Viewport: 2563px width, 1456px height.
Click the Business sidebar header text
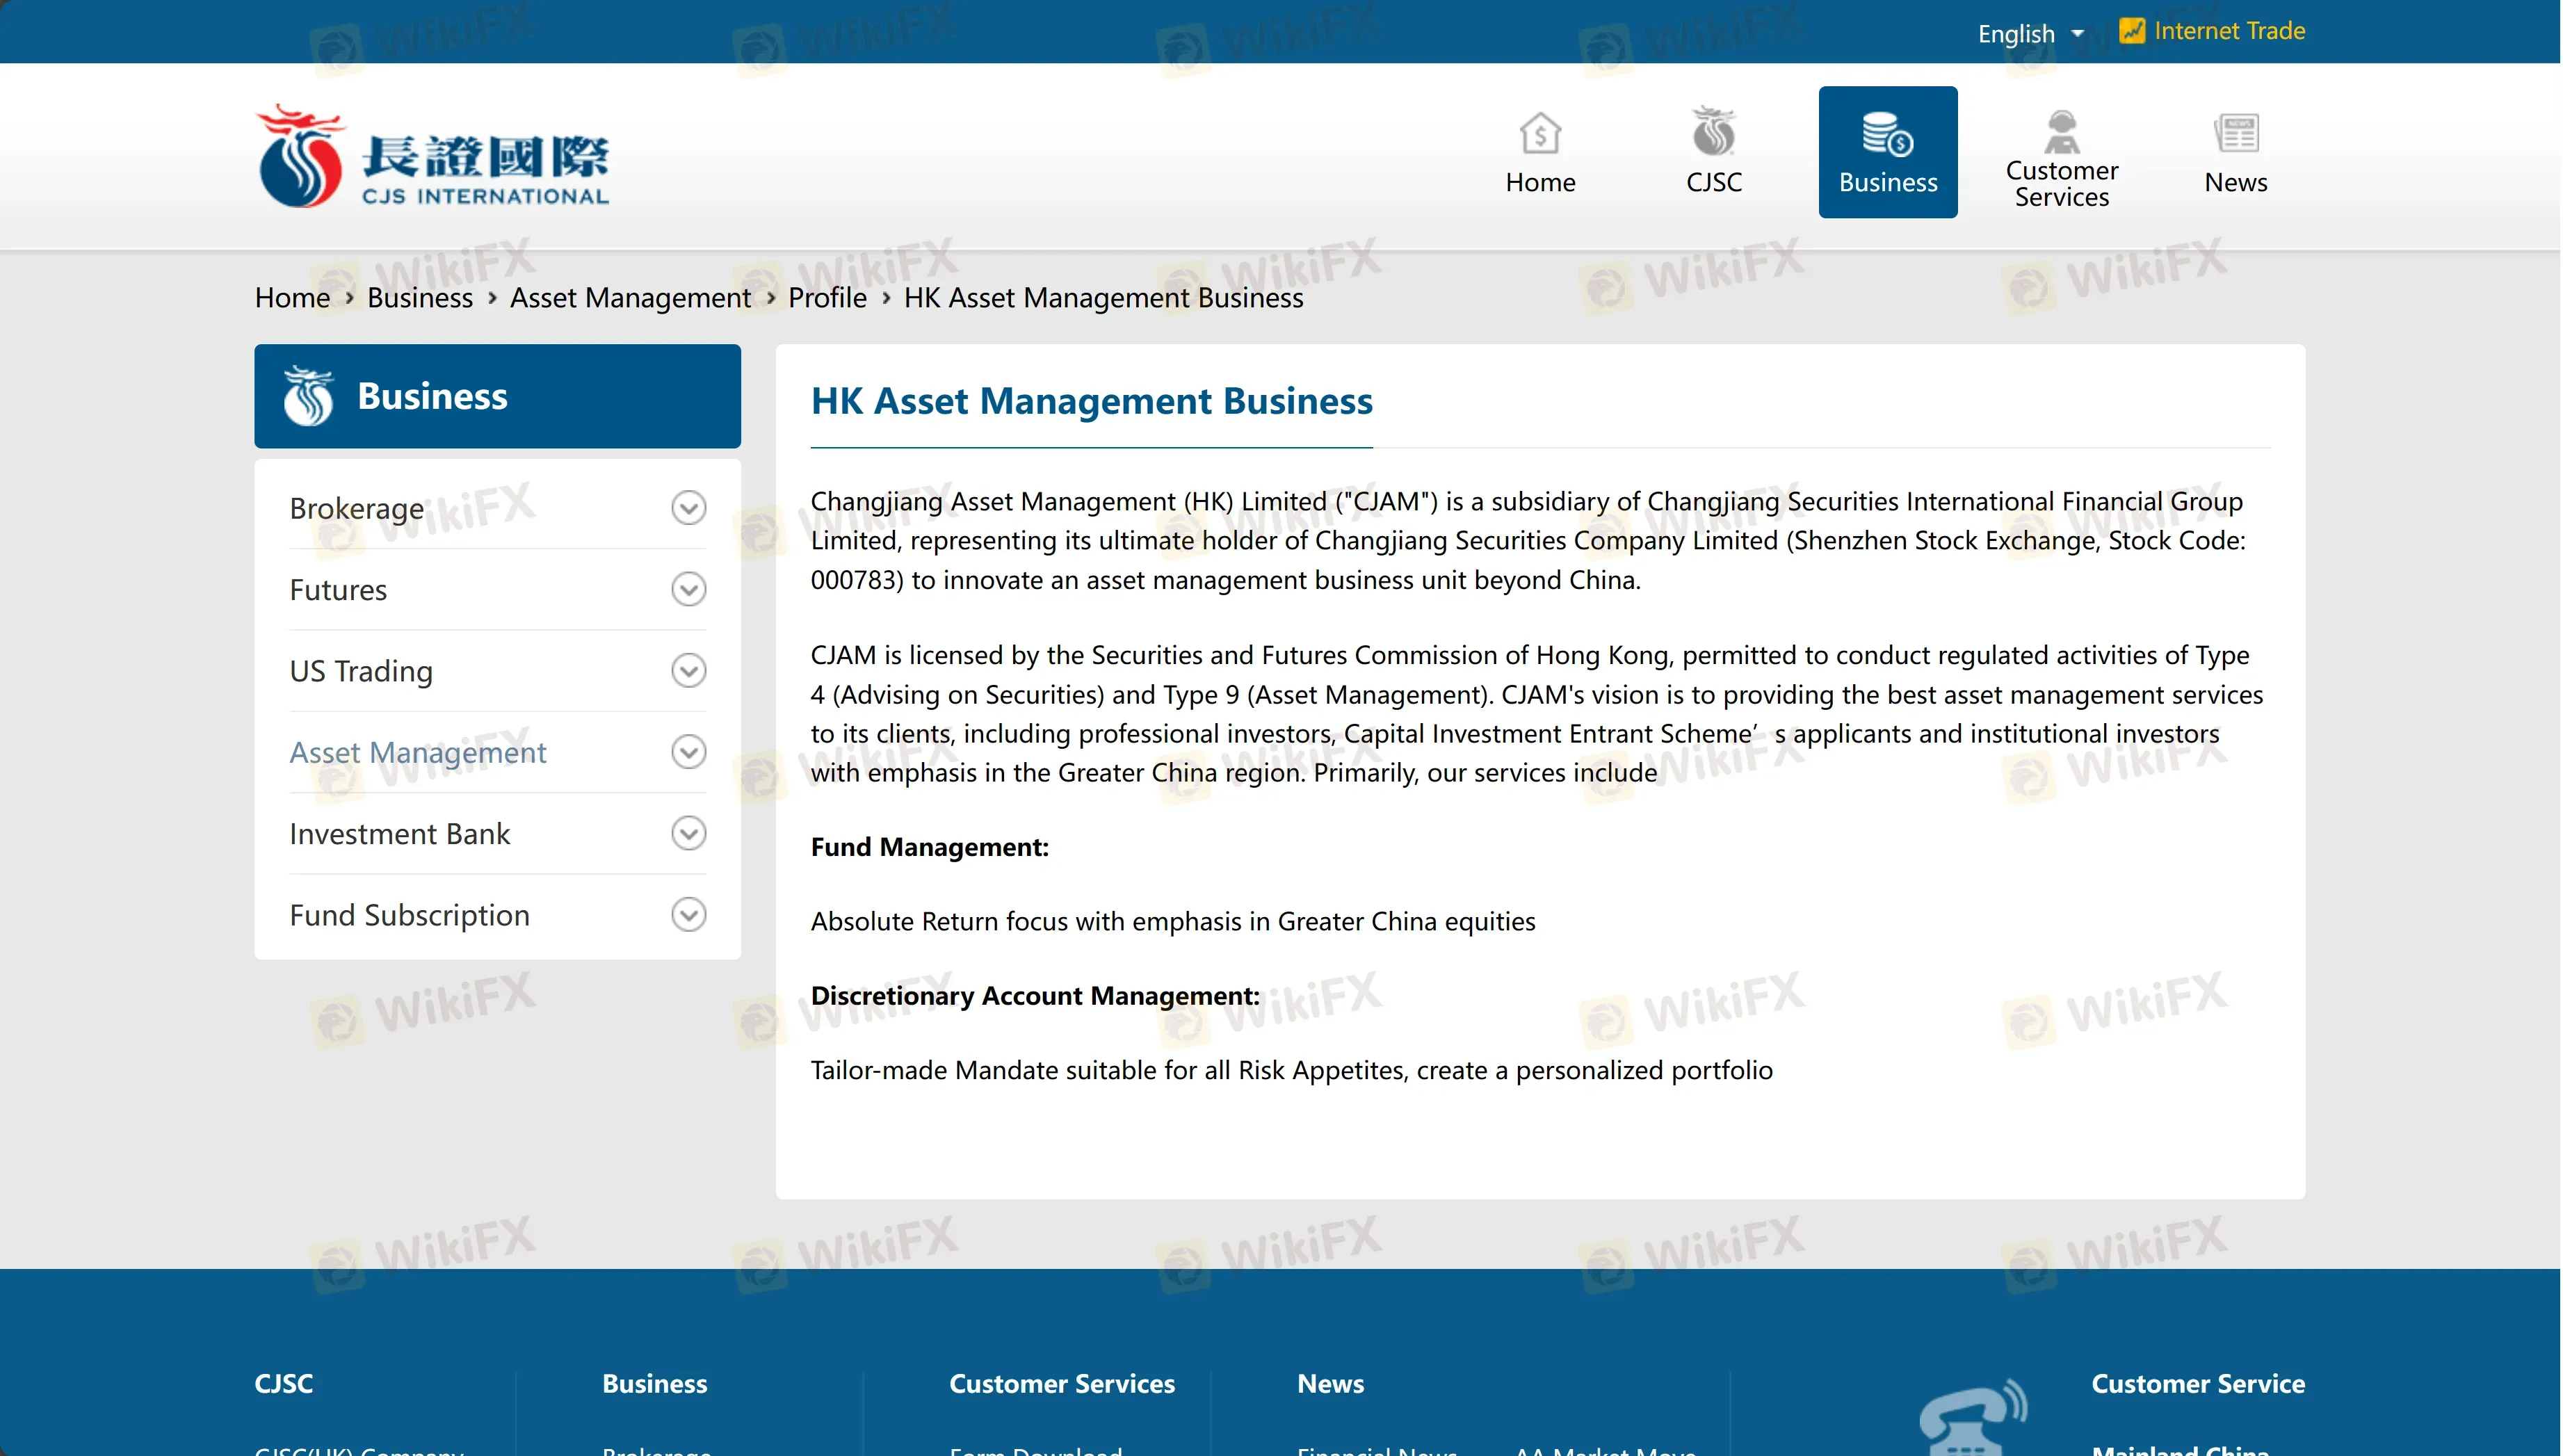[x=432, y=396]
